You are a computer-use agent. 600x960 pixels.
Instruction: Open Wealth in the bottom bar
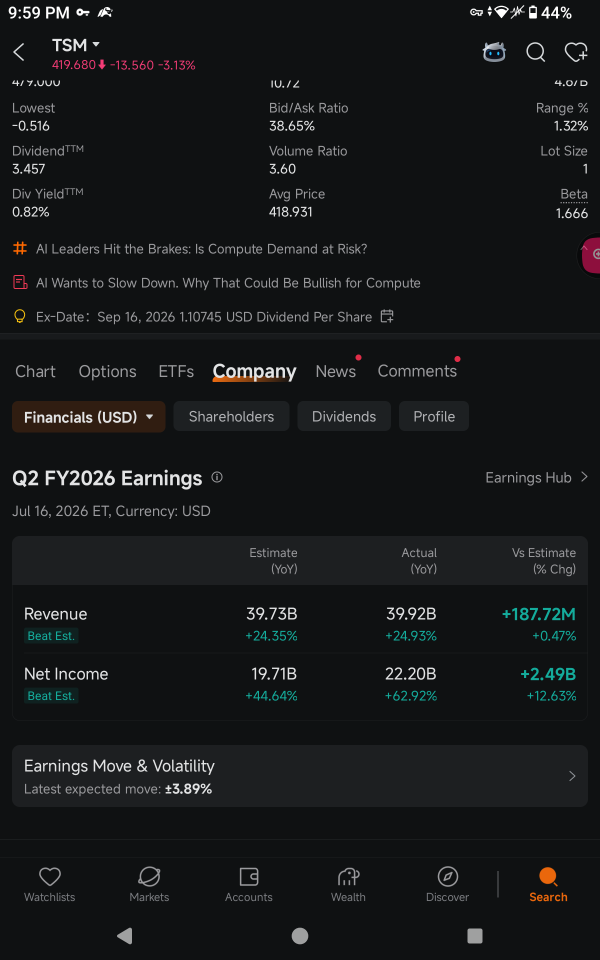[x=348, y=885]
